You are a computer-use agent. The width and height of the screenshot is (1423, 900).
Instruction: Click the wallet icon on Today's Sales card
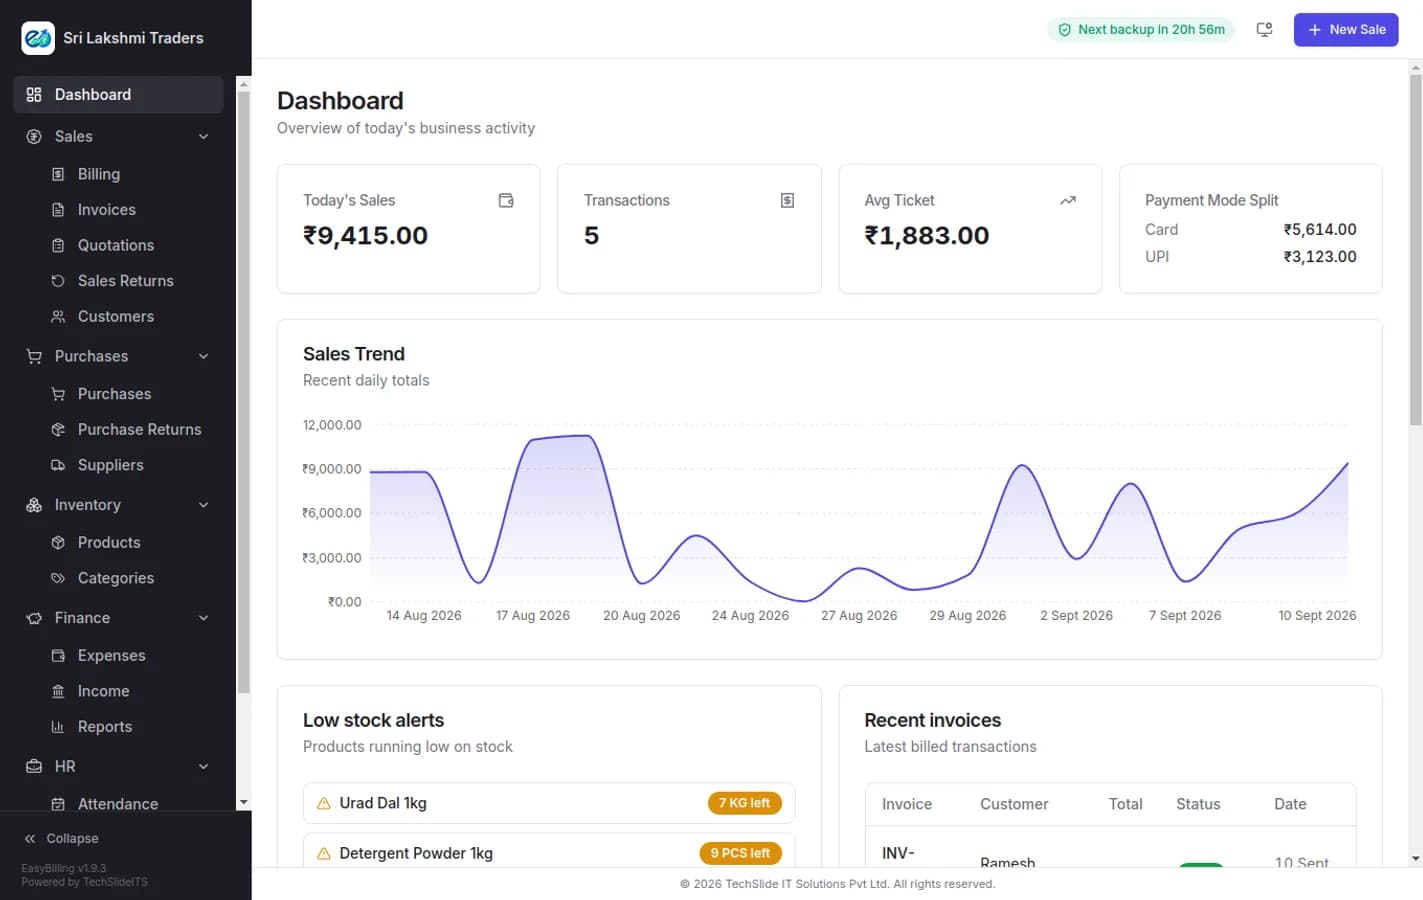(506, 200)
